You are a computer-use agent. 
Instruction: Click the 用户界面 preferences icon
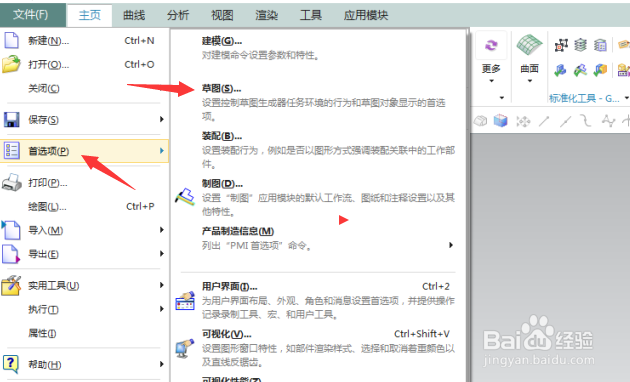[185, 301]
